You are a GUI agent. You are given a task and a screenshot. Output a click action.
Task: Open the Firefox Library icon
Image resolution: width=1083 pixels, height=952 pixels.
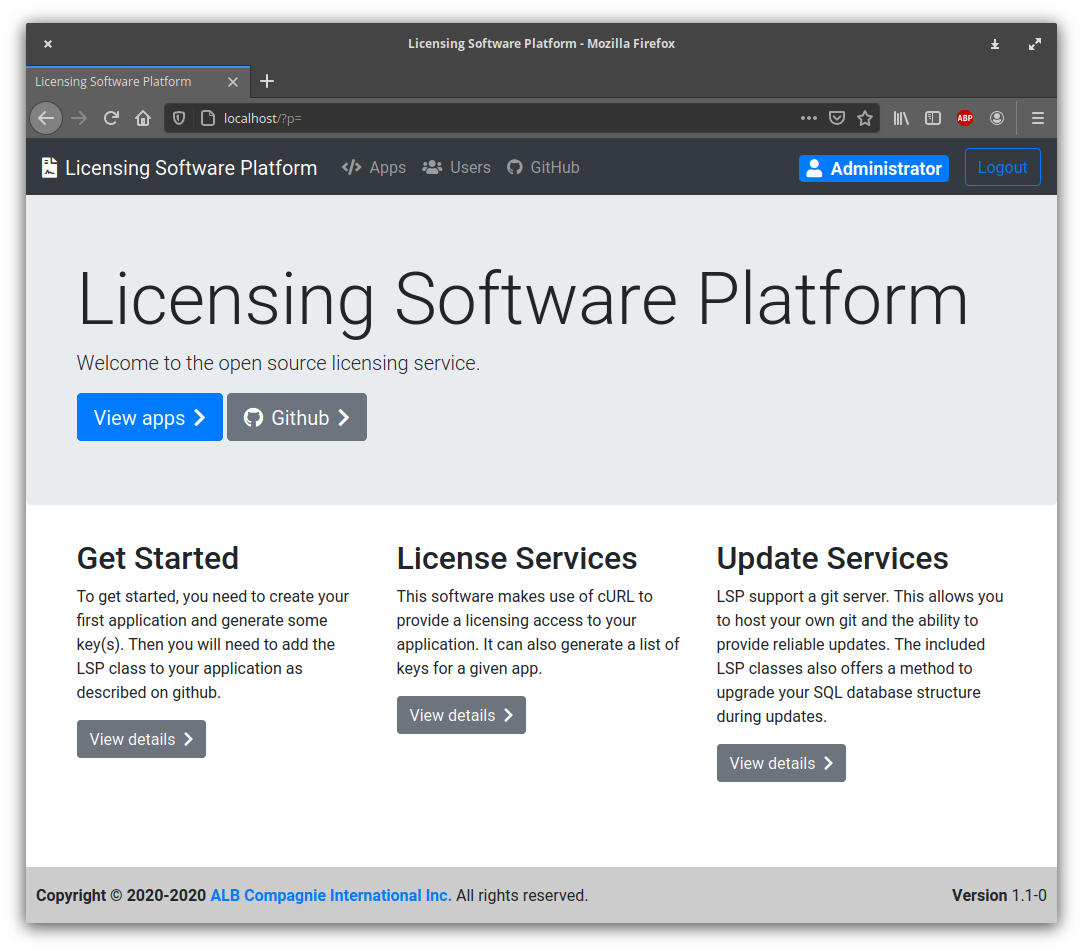tap(900, 117)
